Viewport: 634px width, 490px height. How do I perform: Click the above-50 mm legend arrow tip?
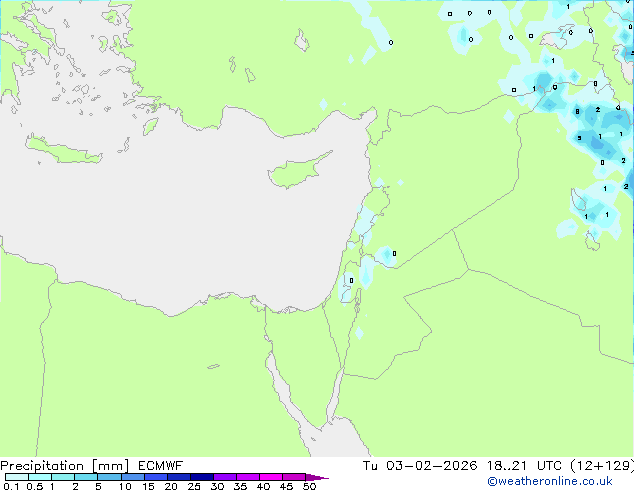[x=316, y=477]
